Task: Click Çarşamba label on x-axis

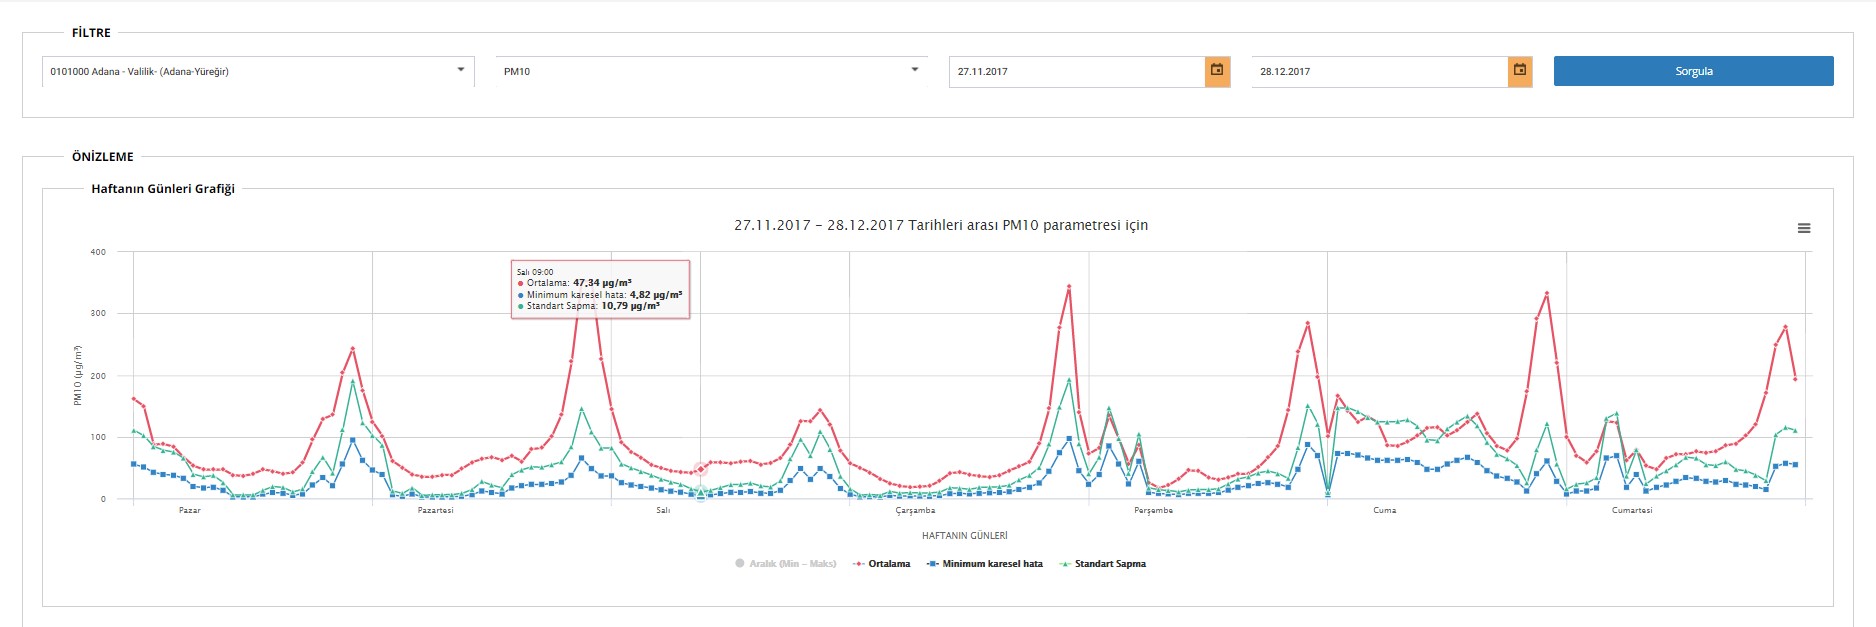Action: (x=915, y=510)
